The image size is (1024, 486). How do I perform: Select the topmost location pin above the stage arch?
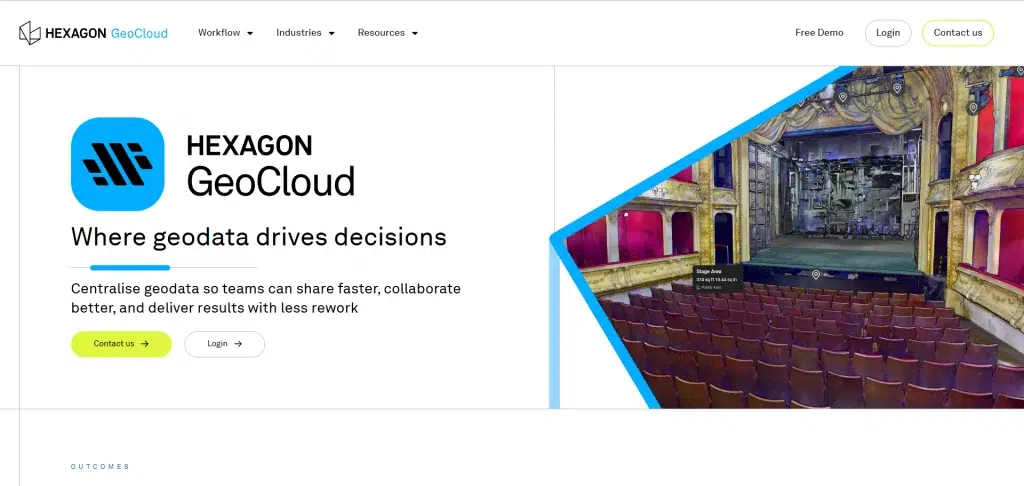(x=897, y=88)
